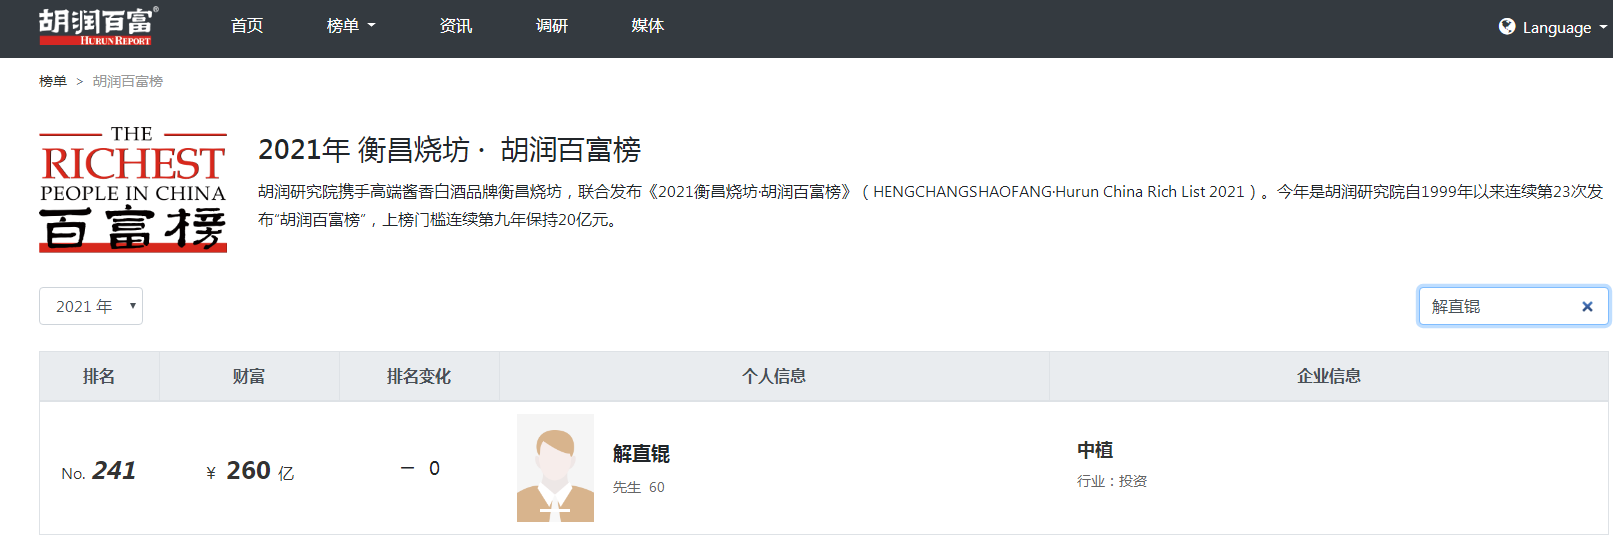The height and width of the screenshot is (541, 1613).
Task: Open the 2021 年 year dropdown
Action: tap(91, 306)
